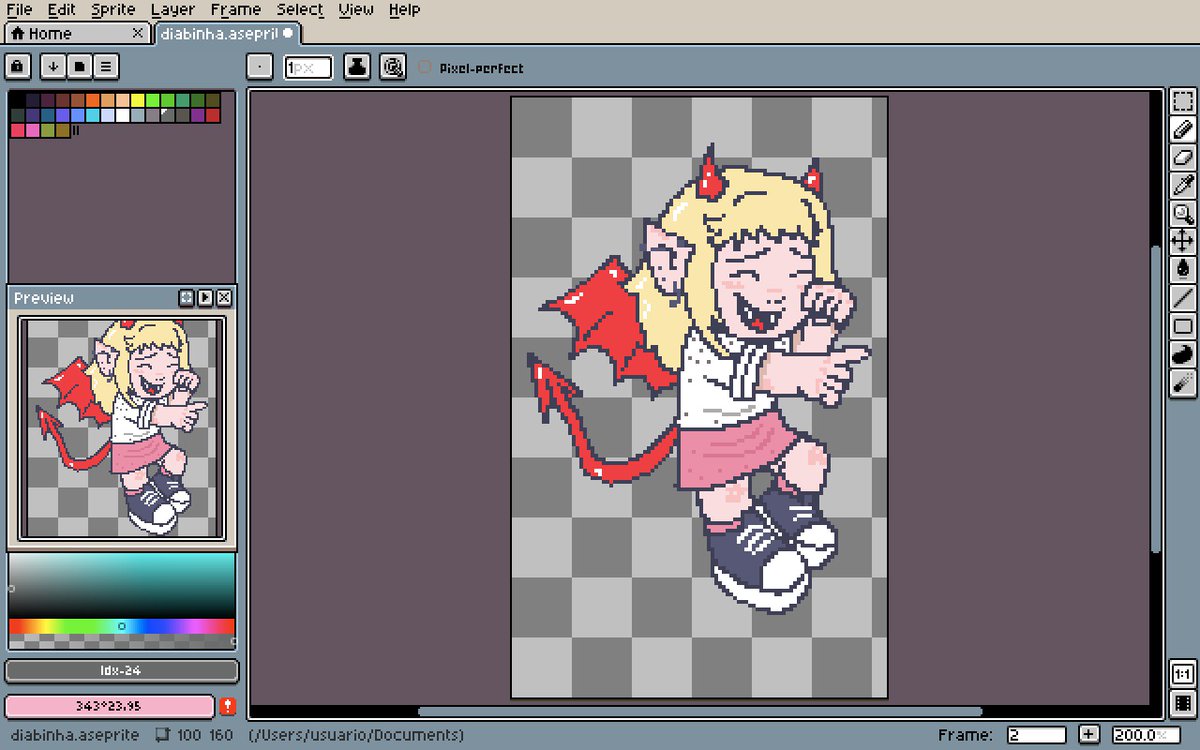Pick the pink swatch in third row
This screenshot has height=750, width=1200.
(33, 130)
